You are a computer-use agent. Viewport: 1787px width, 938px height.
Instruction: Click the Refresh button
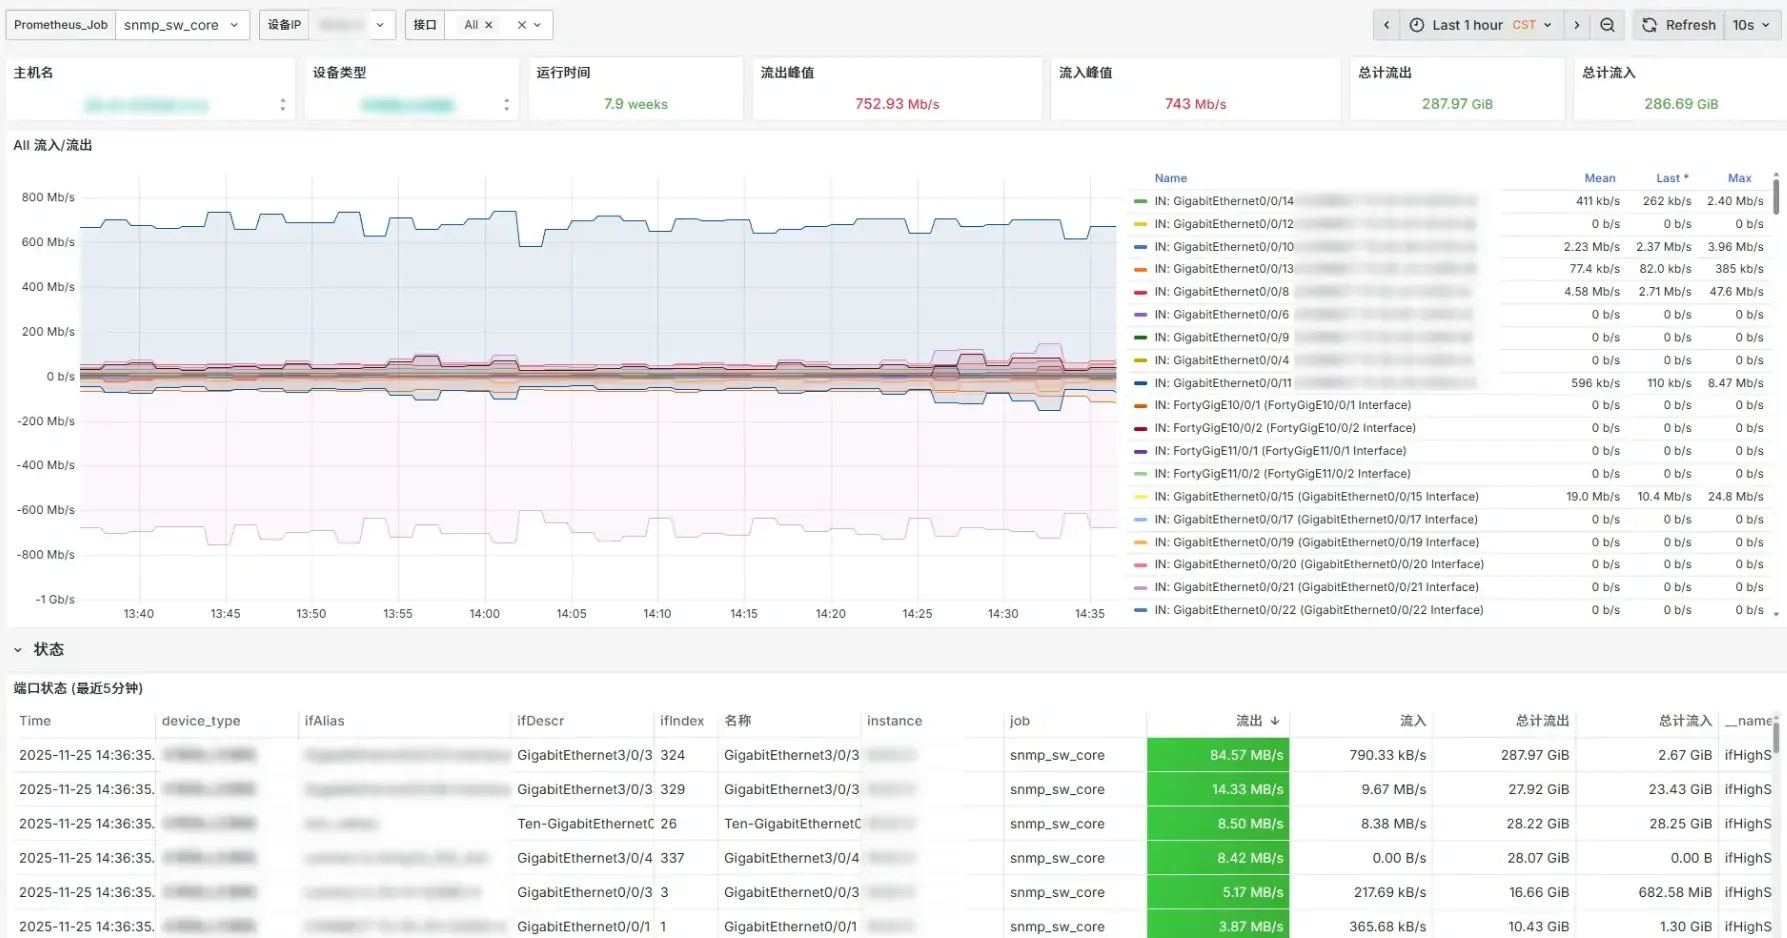pos(1679,25)
